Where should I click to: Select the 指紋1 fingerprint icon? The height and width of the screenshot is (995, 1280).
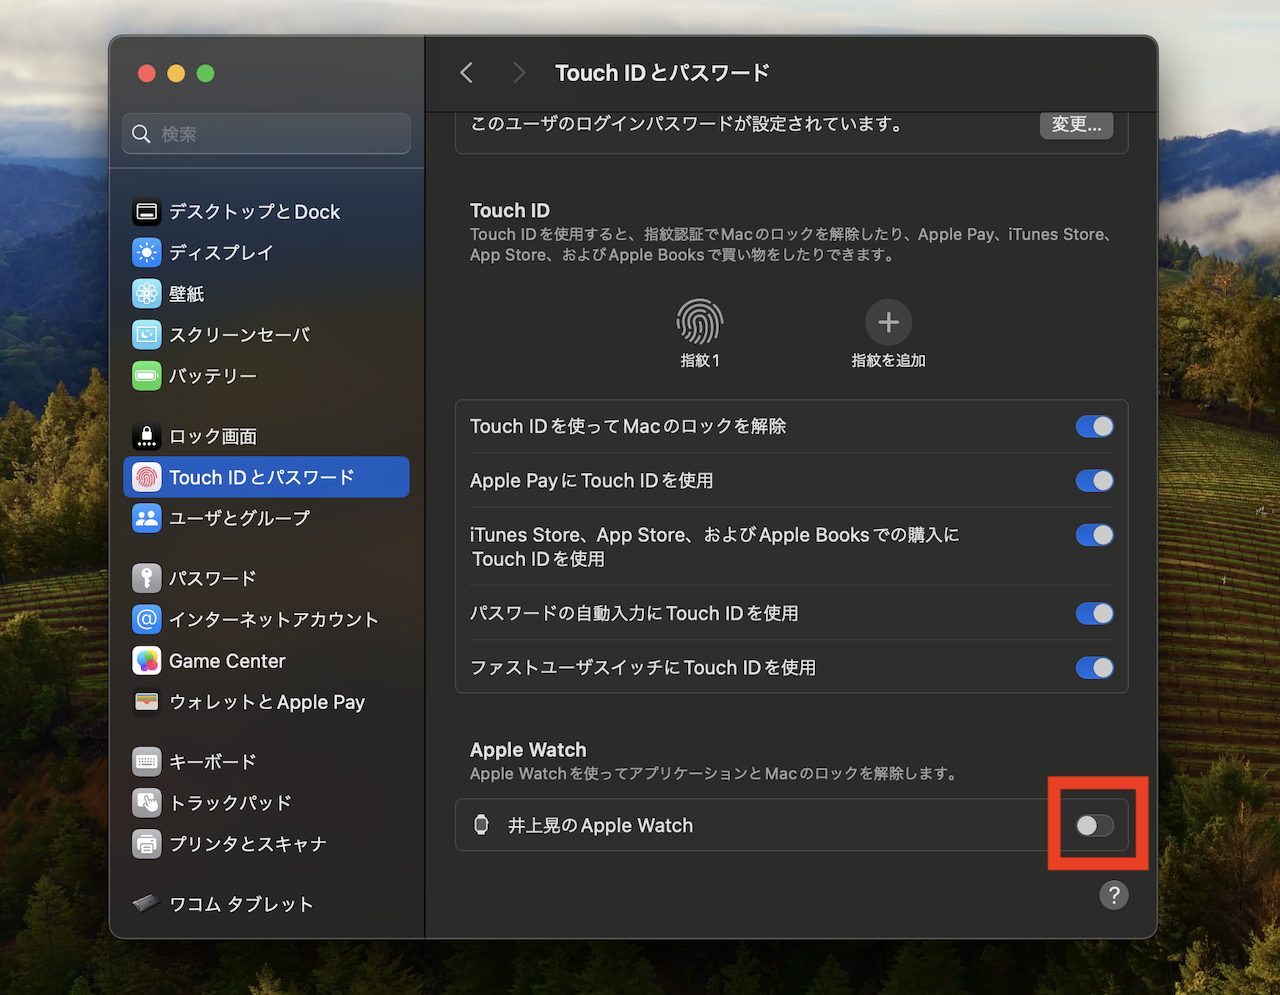click(700, 322)
